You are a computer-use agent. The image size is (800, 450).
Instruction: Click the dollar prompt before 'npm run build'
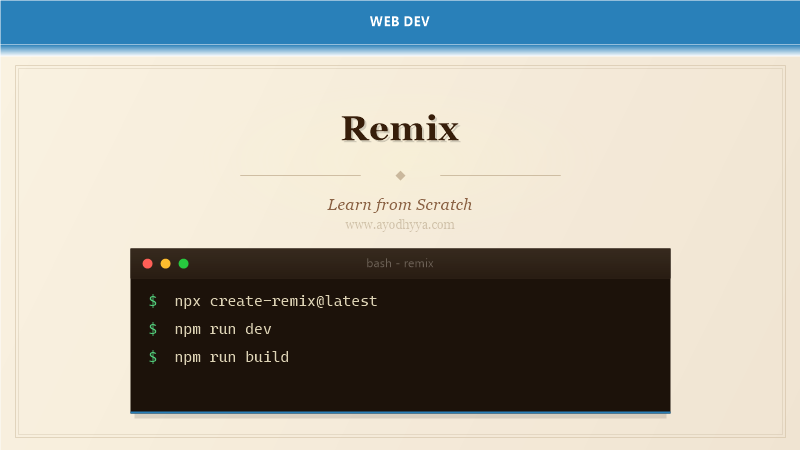click(153, 357)
